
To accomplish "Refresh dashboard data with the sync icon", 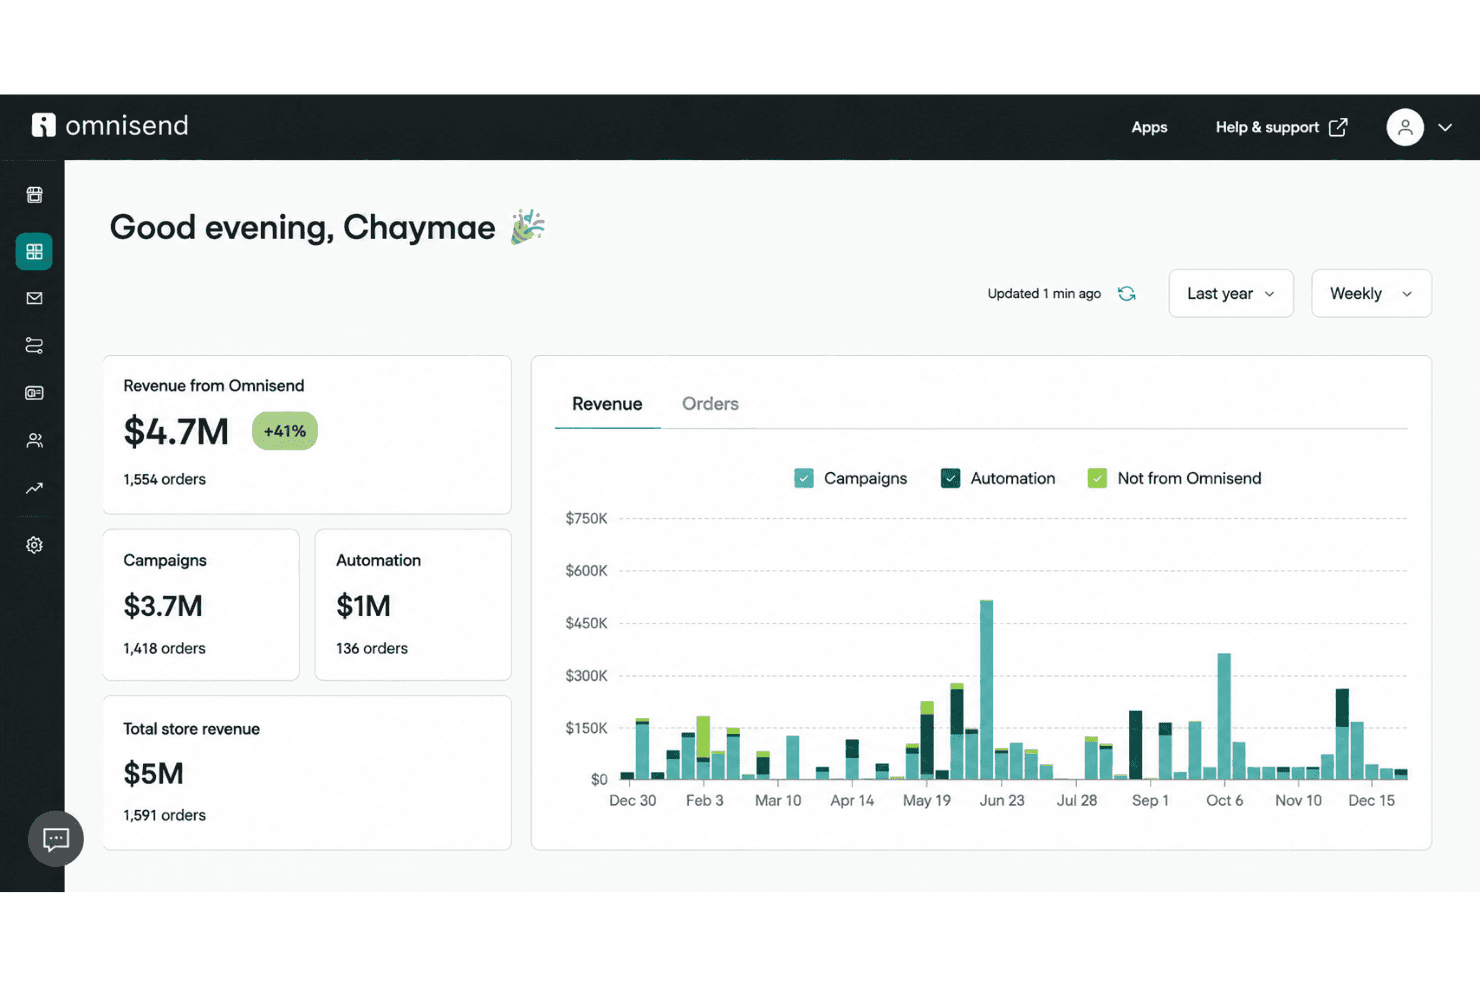I will click(1127, 293).
